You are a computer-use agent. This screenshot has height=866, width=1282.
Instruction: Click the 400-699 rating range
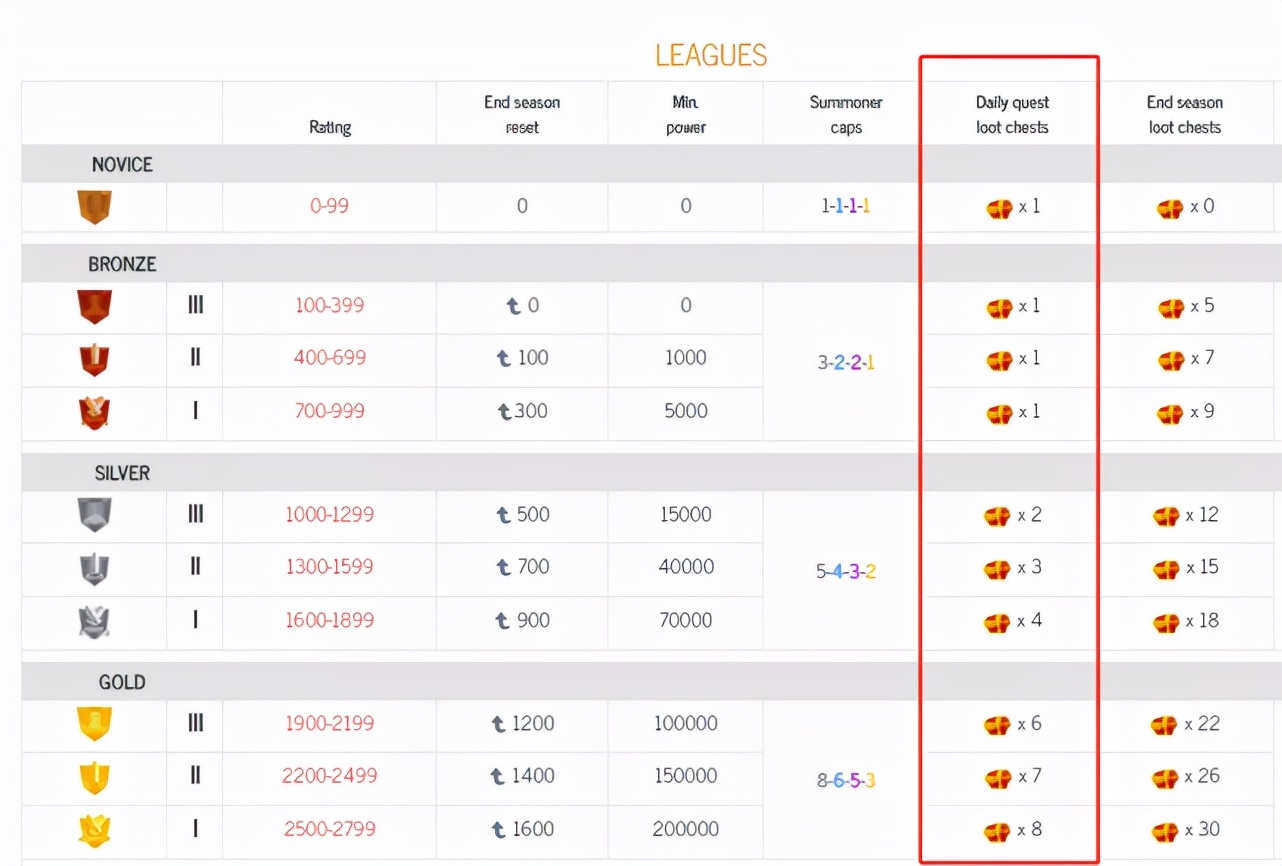[x=330, y=357]
